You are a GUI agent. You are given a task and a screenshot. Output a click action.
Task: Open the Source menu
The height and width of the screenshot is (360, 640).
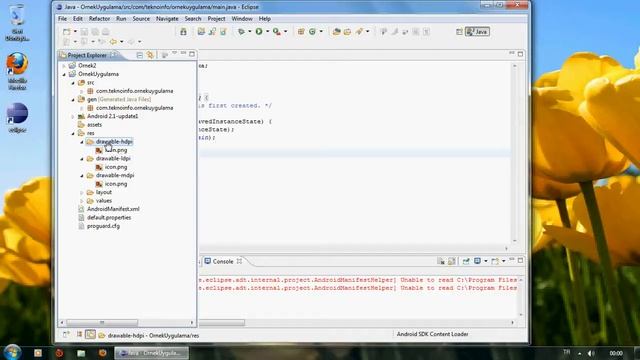coord(141,19)
